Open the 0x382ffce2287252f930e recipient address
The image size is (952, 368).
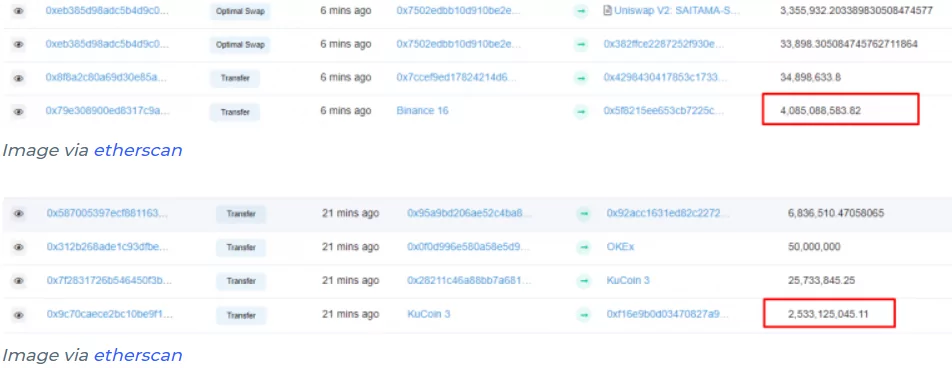664,44
